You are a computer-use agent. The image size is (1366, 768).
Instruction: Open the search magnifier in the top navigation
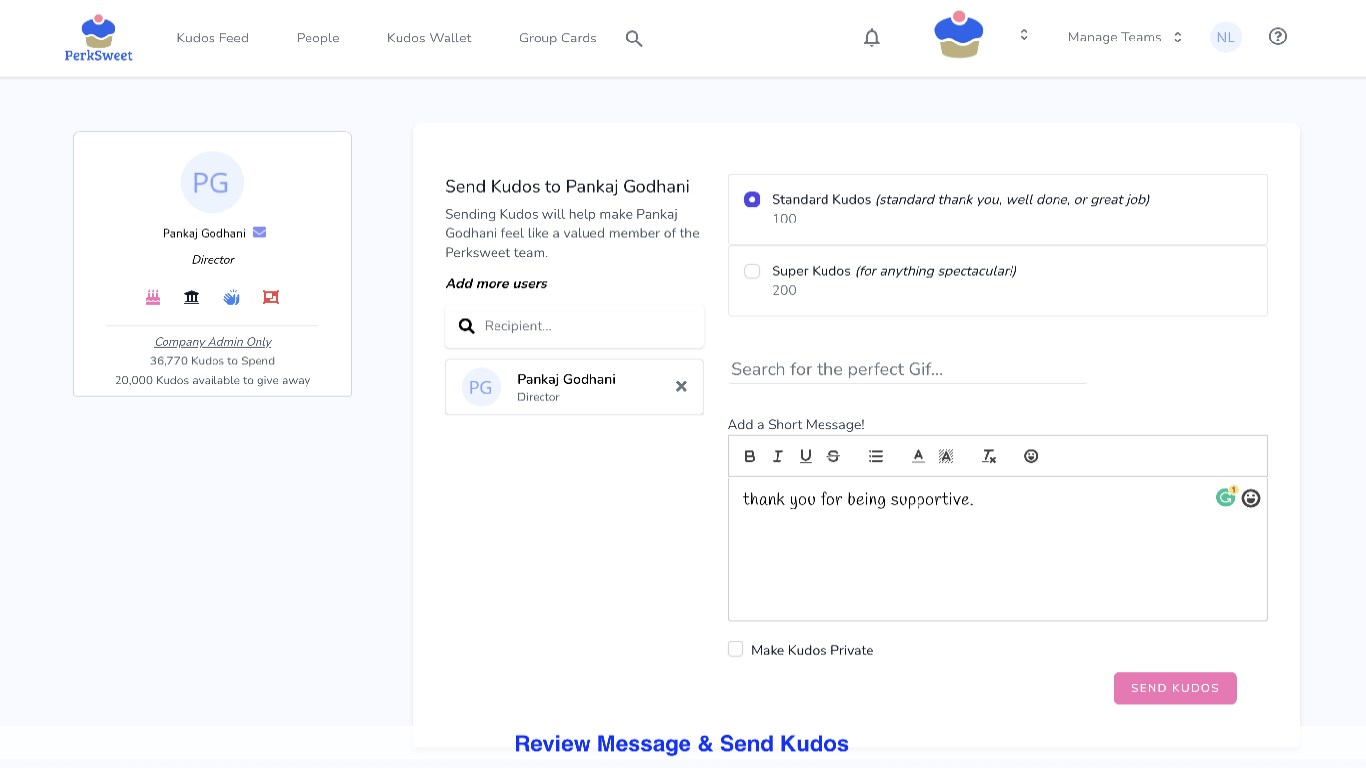pos(634,38)
